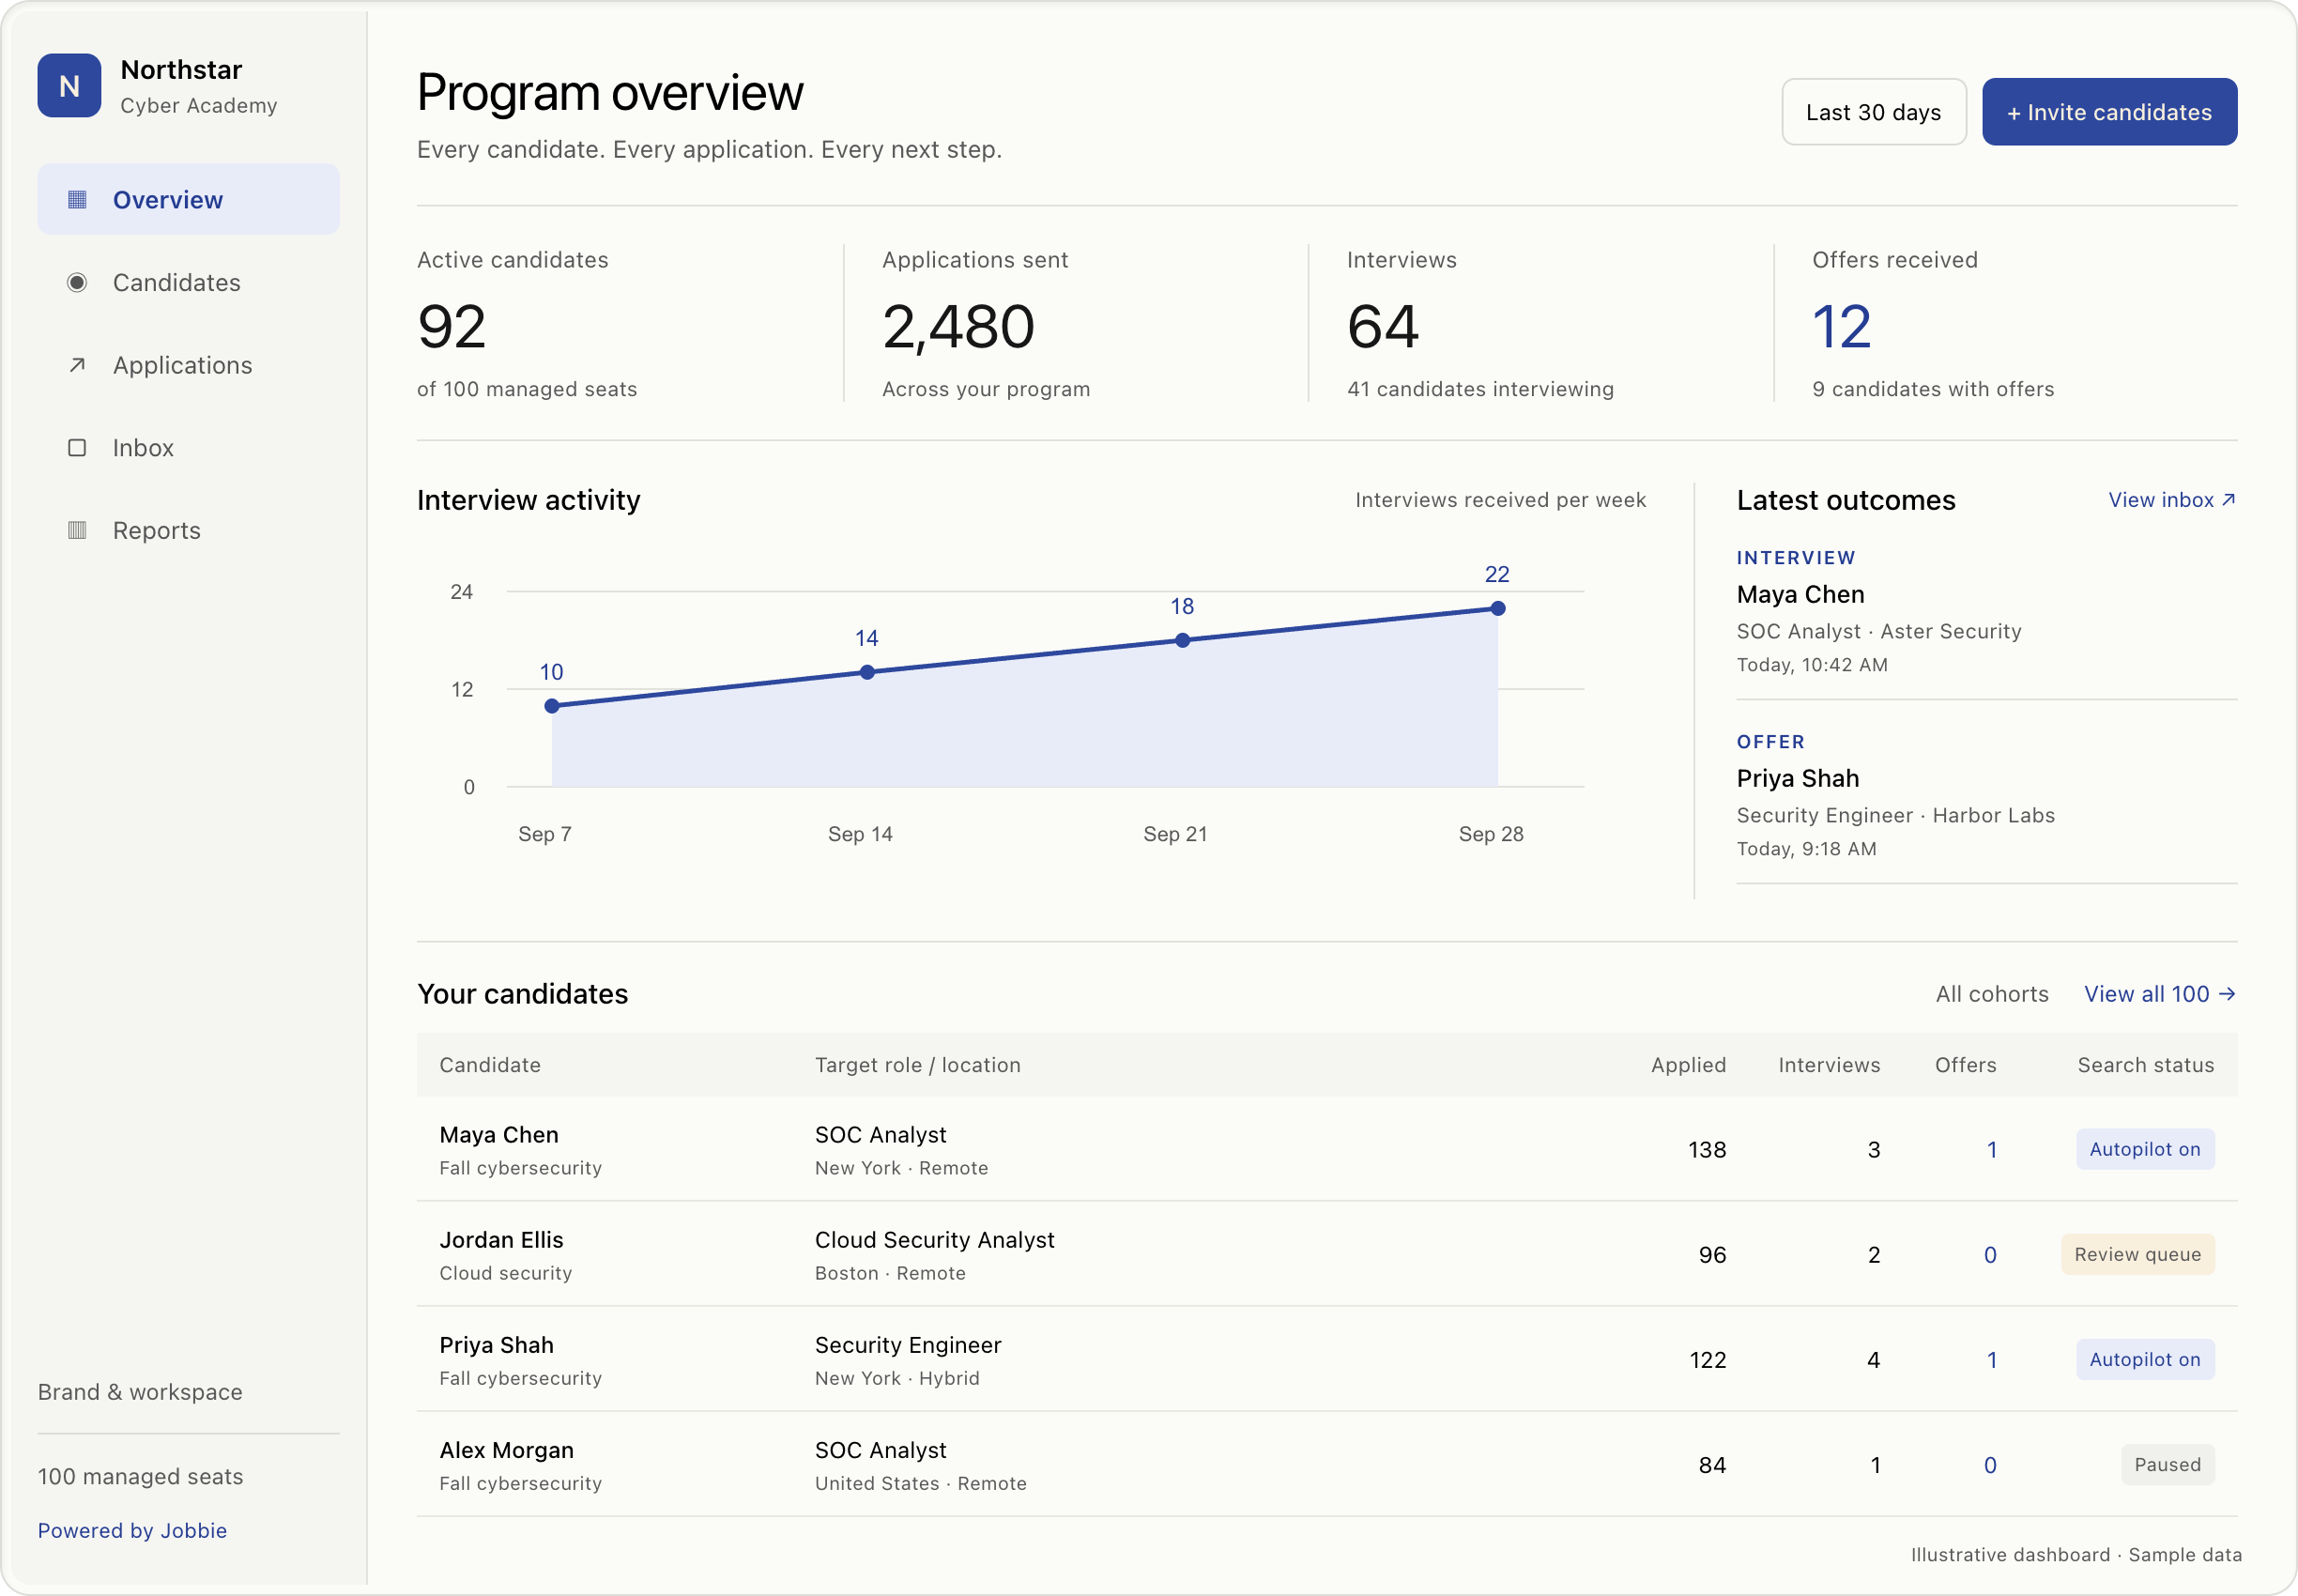Viewport: 2298px width, 1596px height.
Task: Click Priya Shah's Autopilot on status badge
Action: pyautogui.click(x=2145, y=1360)
